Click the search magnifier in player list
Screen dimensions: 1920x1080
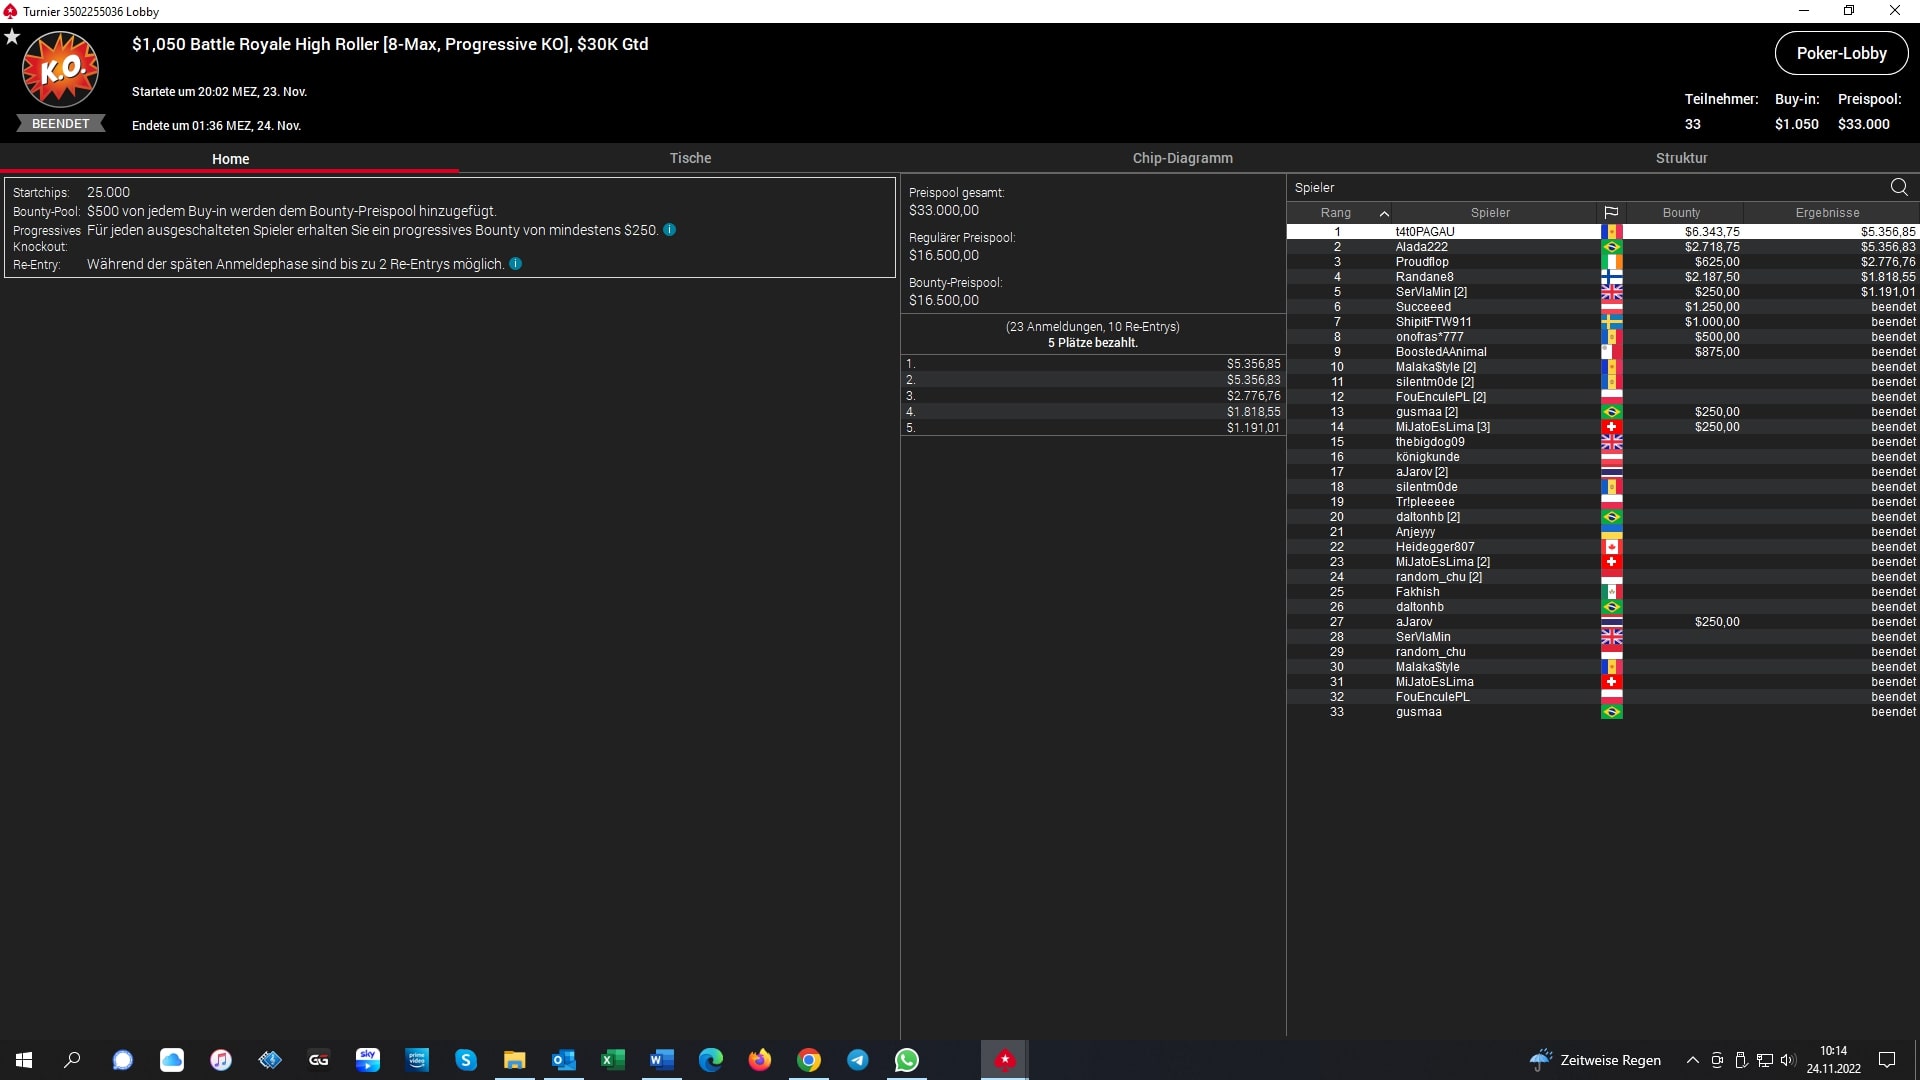point(1898,187)
